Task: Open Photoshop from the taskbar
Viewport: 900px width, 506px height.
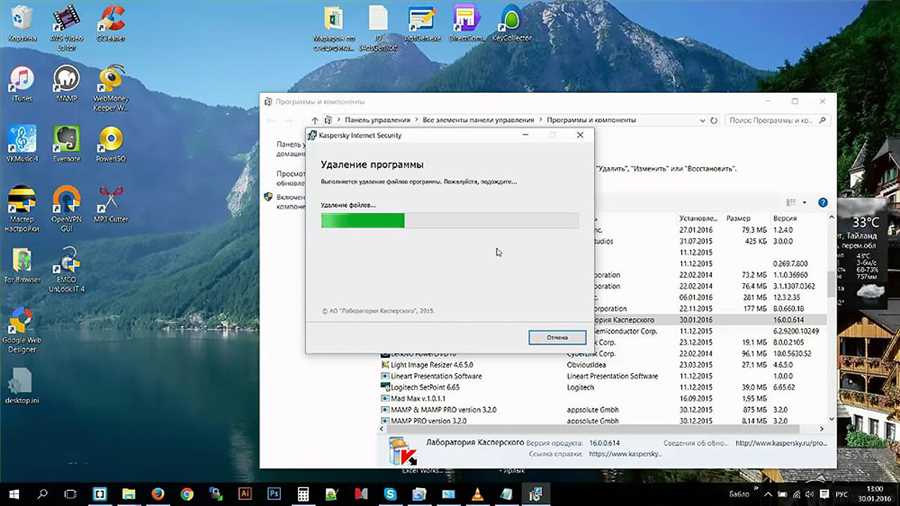Action: pyautogui.click(x=274, y=494)
